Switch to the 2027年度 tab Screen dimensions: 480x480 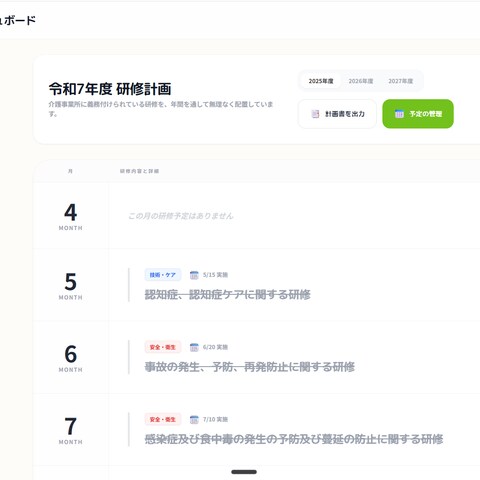401,81
